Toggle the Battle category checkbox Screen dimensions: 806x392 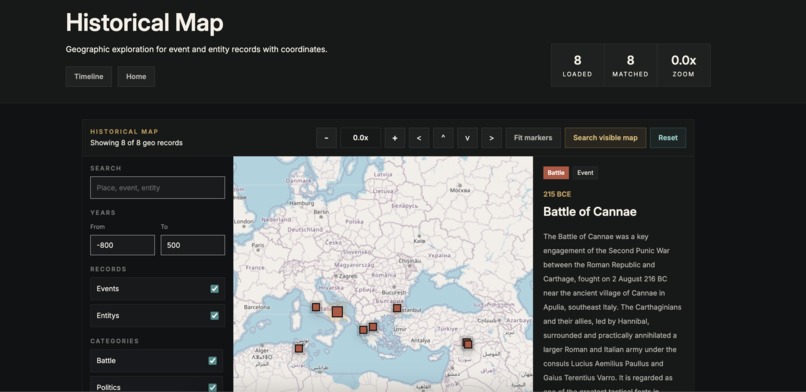(212, 361)
